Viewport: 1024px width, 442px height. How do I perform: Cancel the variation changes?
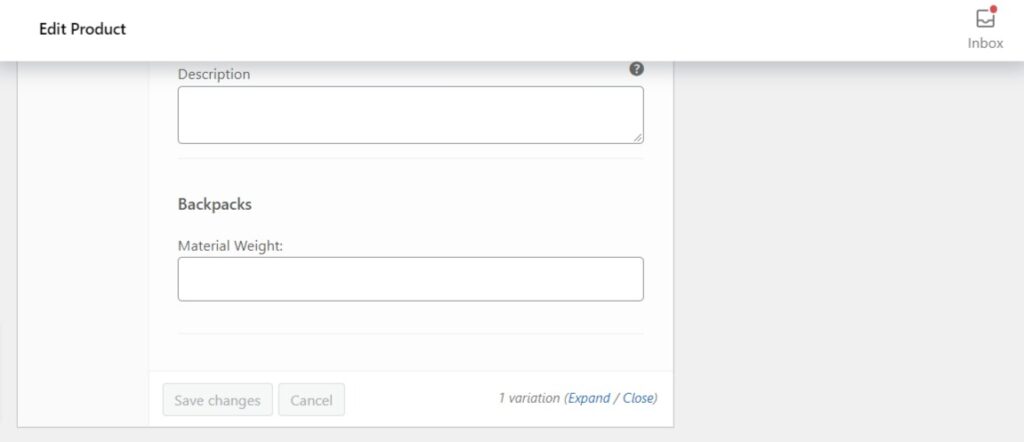(x=311, y=400)
